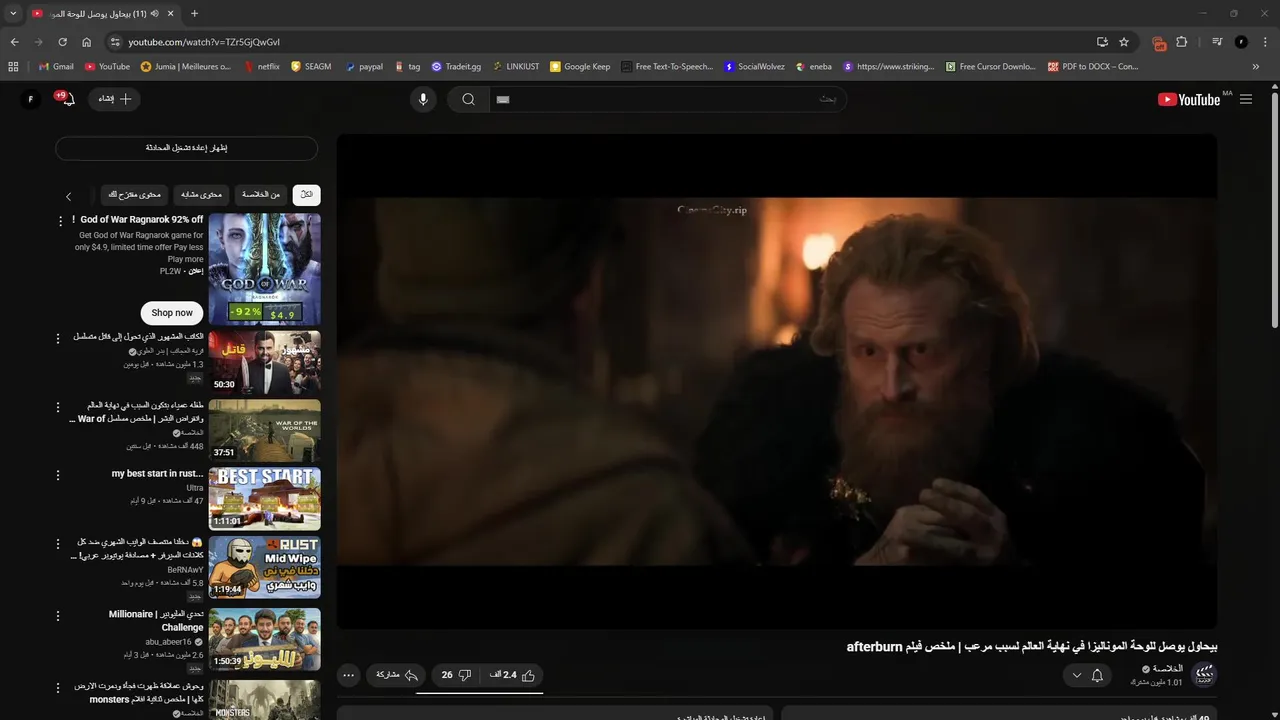Image resolution: width=1280 pixels, height=720 pixels.
Task: Open Rust Mid Wipe video thumbnail
Action: (265, 567)
